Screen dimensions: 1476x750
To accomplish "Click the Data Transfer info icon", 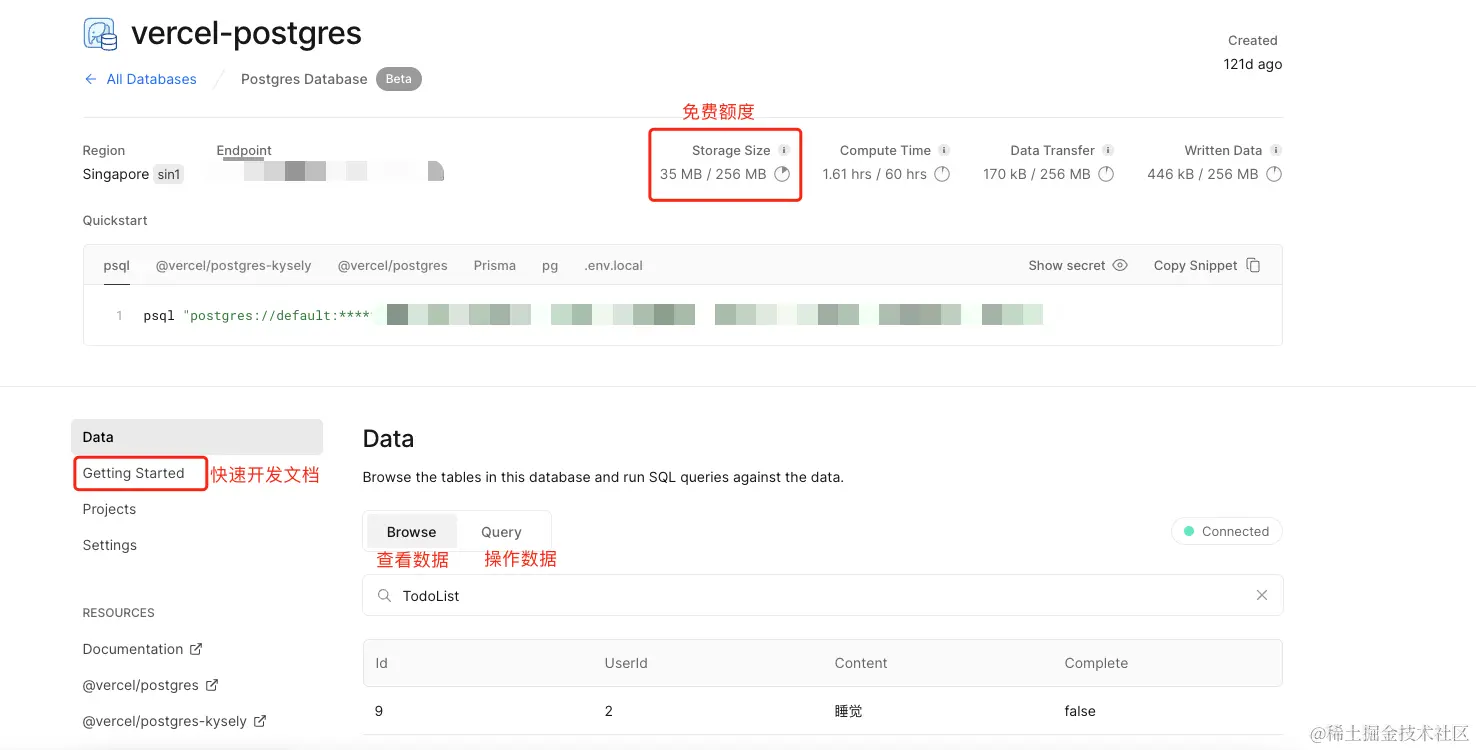I will [x=1108, y=150].
